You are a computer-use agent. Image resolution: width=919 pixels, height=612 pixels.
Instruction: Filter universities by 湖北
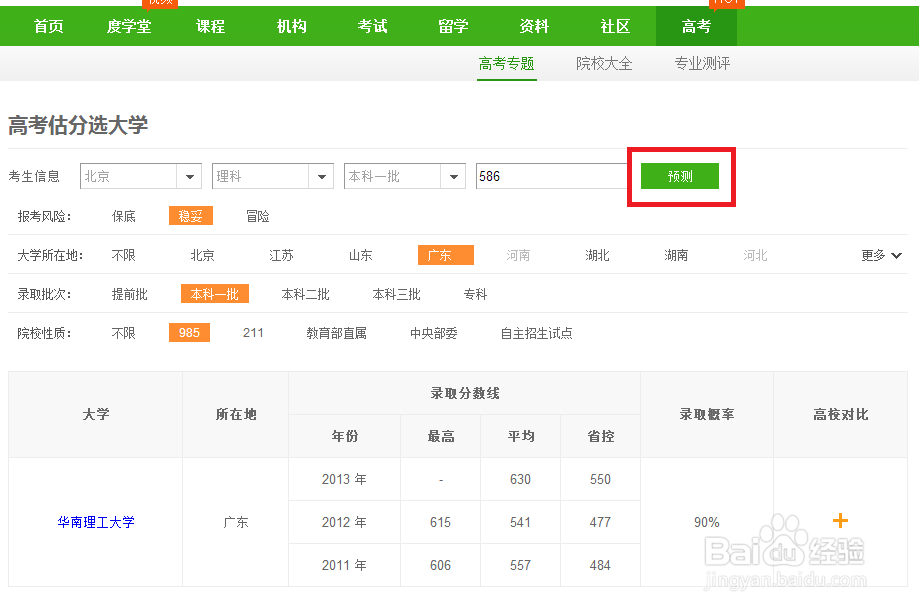point(597,256)
